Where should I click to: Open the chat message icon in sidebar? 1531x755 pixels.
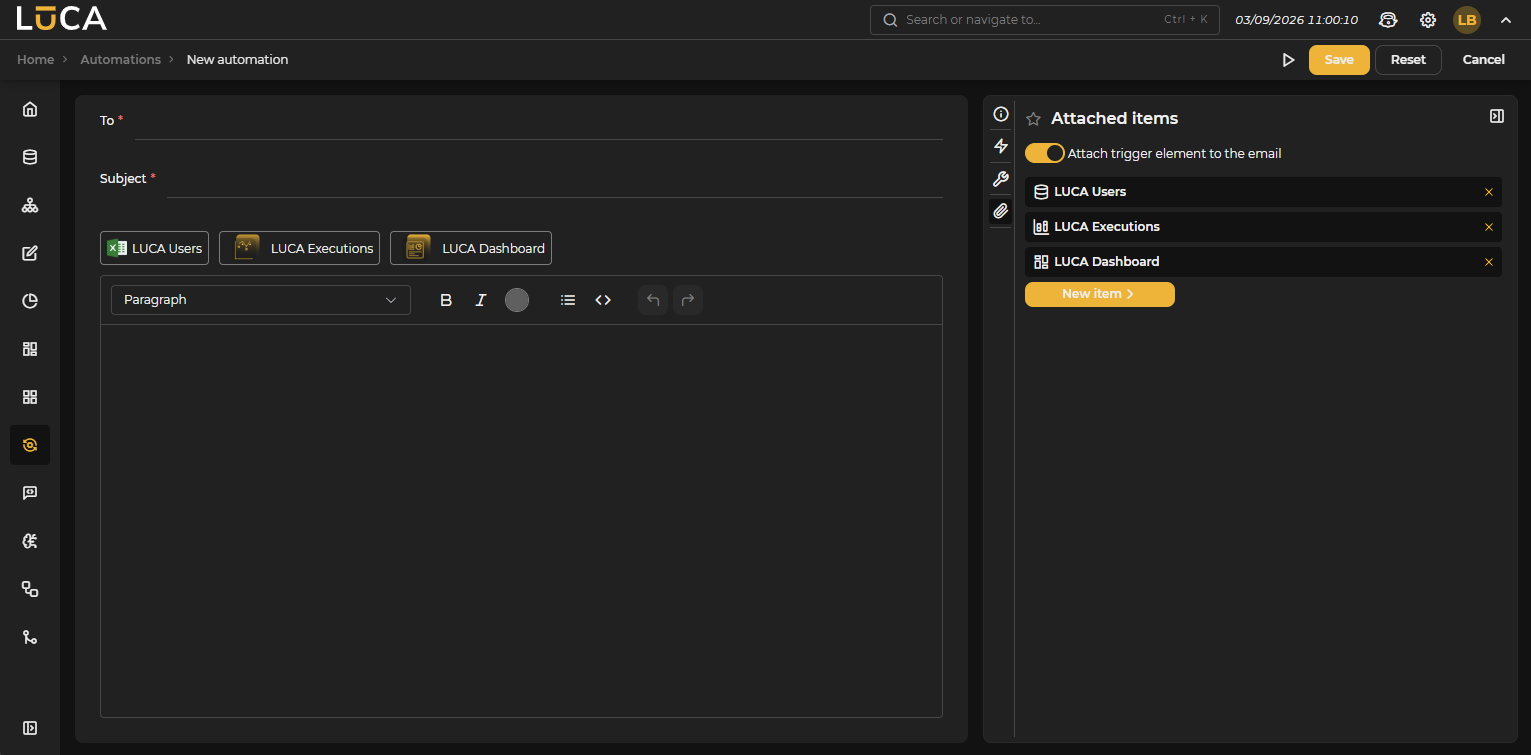pyautogui.click(x=30, y=493)
